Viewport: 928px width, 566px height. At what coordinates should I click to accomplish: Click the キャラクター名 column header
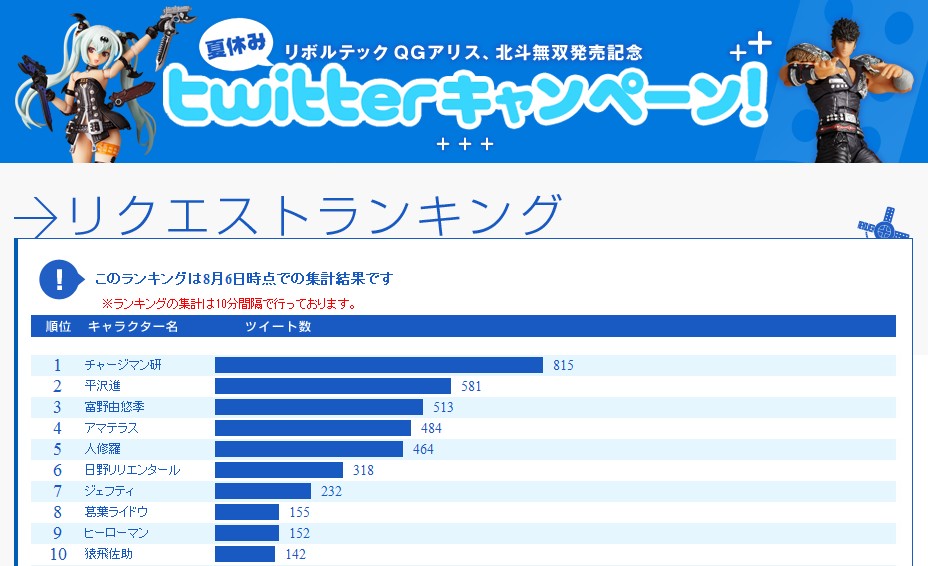(133, 327)
